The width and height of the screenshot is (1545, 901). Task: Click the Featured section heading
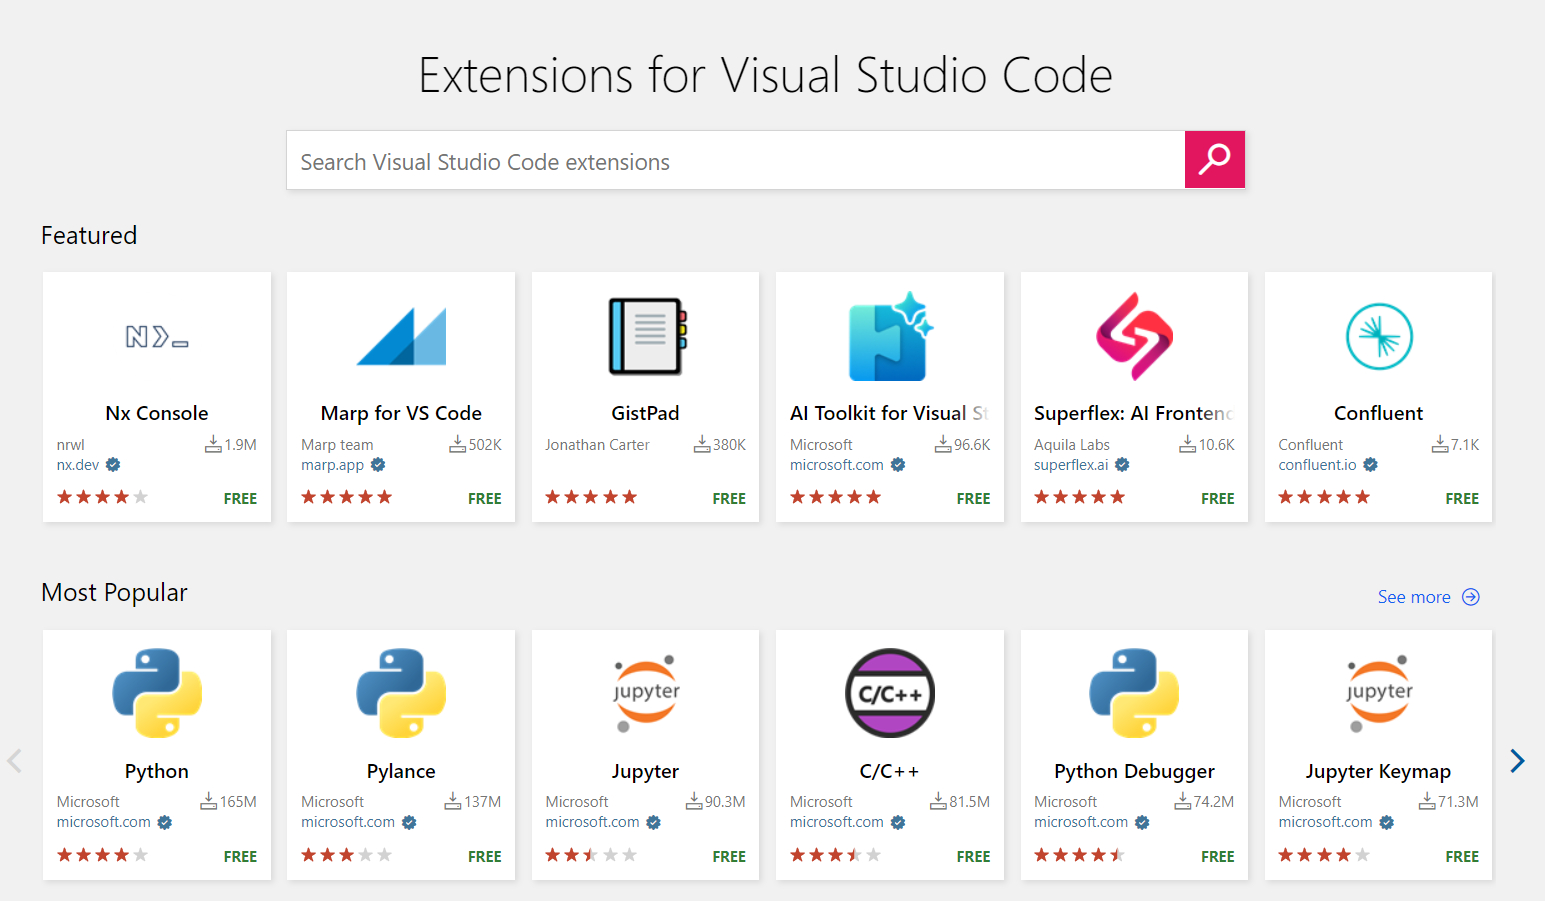[x=89, y=235]
